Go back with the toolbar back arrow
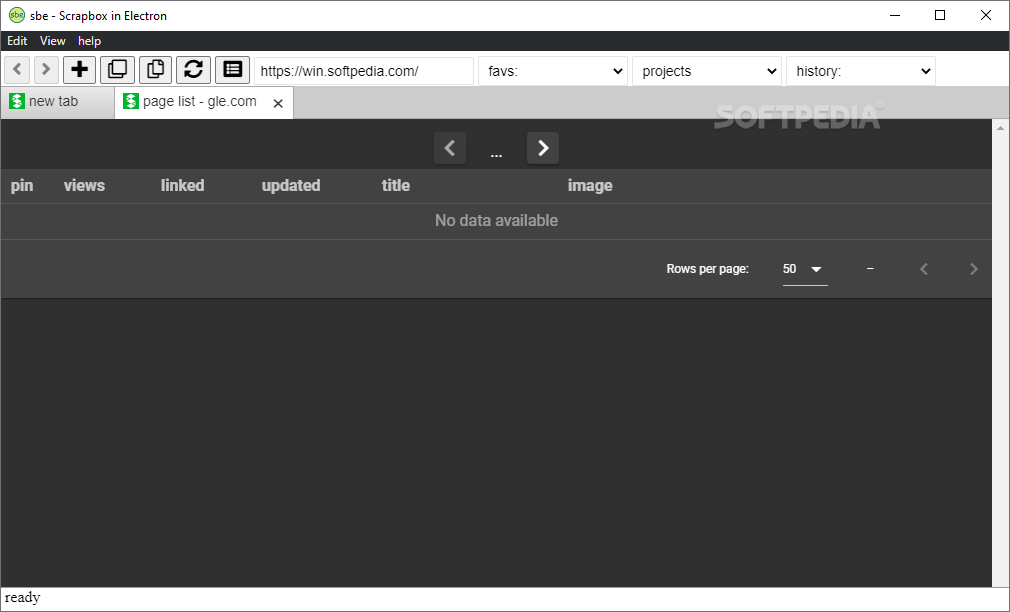The height and width of the screenshot is (612, 1010). (x=17, y=70)
